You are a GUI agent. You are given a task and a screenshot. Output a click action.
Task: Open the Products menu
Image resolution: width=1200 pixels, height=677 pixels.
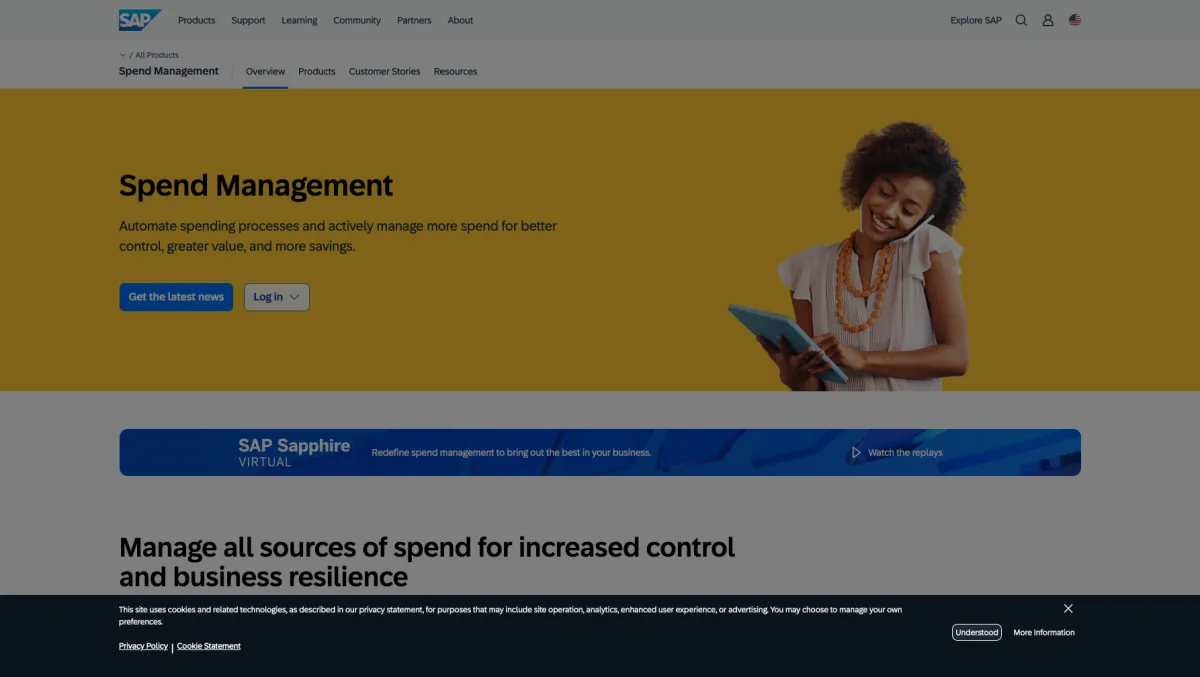(196, 20)
